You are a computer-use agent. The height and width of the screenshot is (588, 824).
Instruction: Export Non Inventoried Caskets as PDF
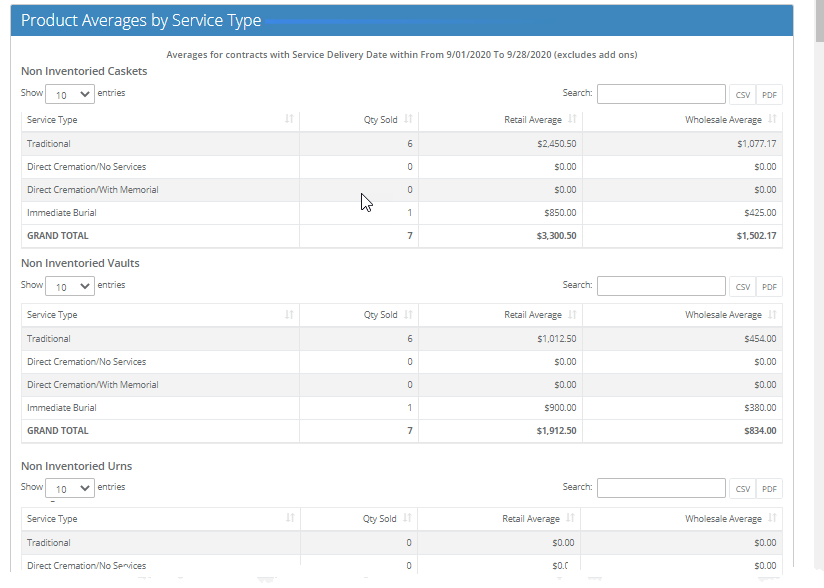click(x=769, y=93)
